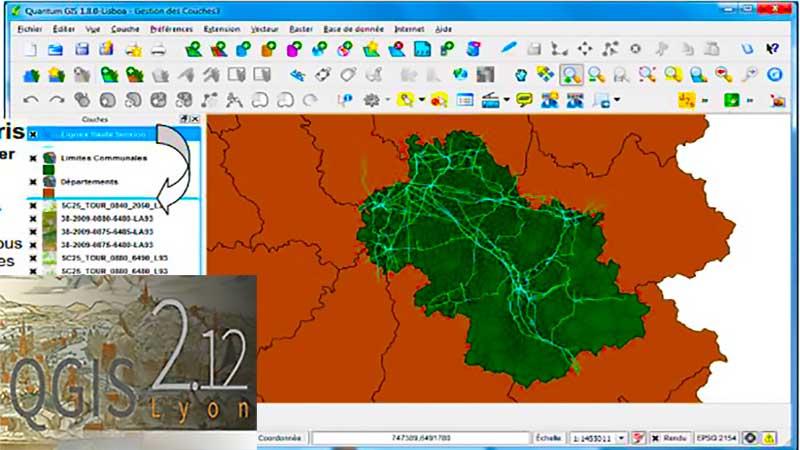Open the Préférences menu

[171, 29]
